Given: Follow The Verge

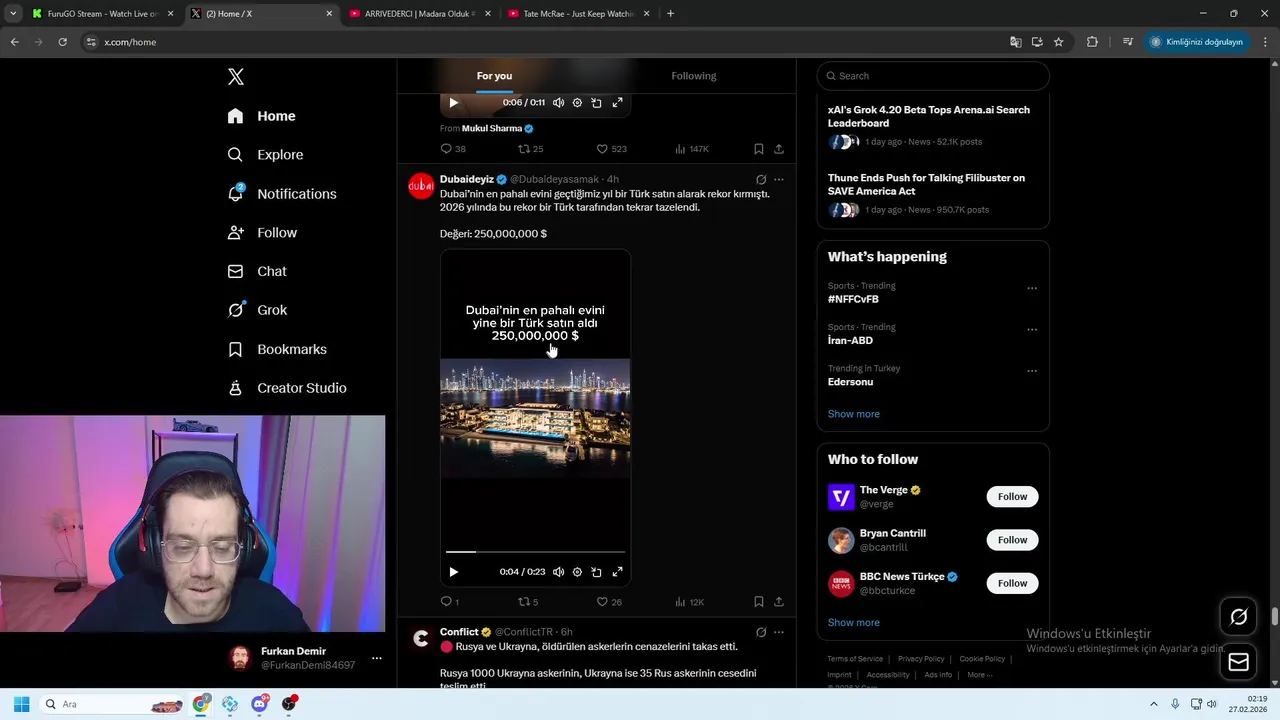Looking at the screenshot, I should (x=1012, y=497).
